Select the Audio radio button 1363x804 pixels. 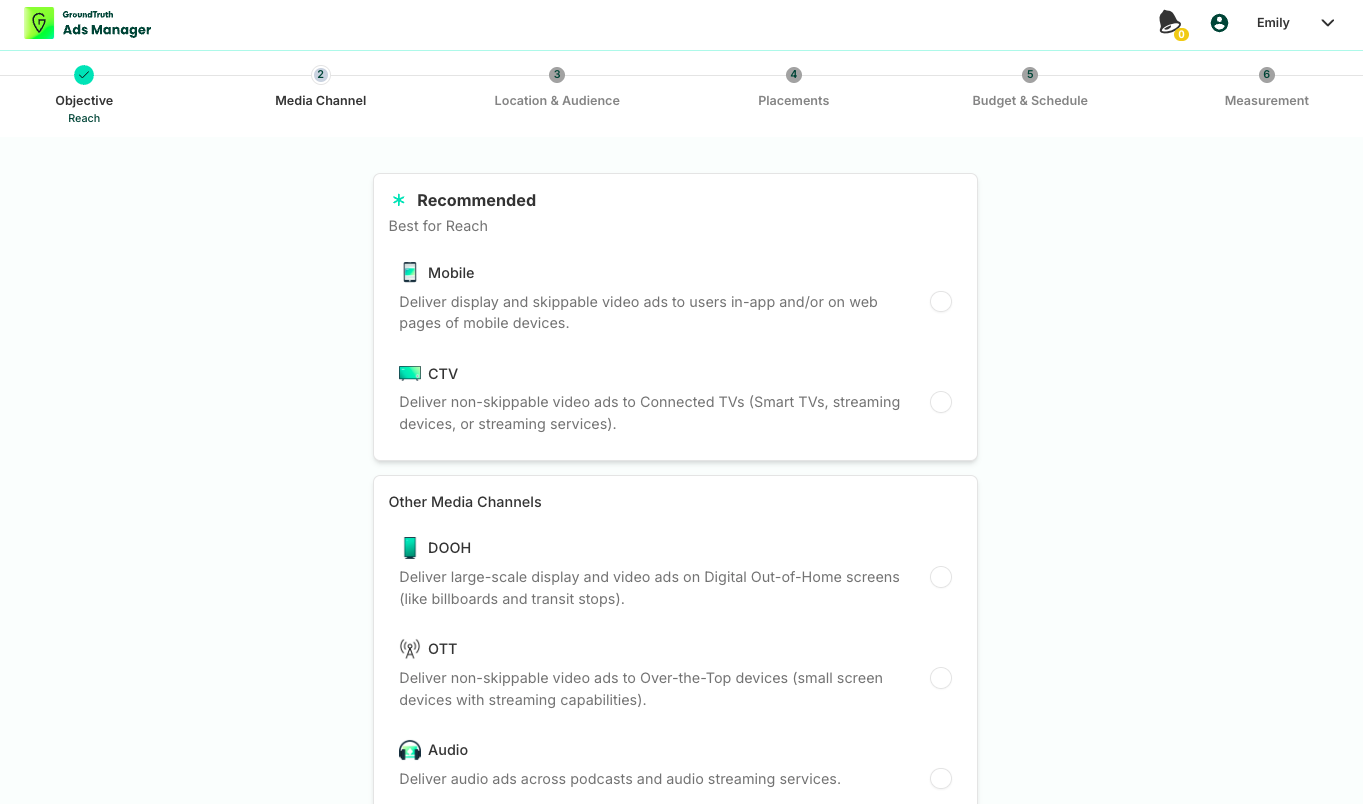pos(941,779)
